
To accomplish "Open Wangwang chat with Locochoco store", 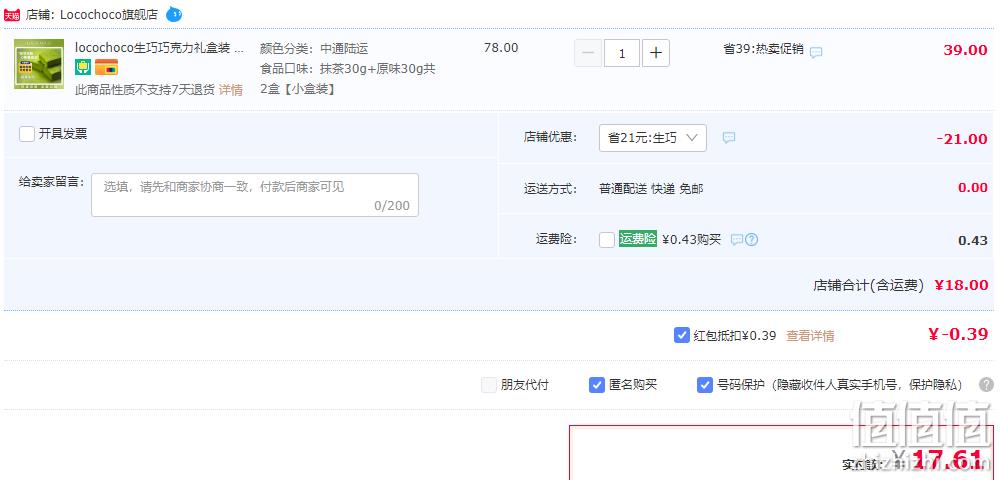I will pyautogui.click(x=173, y=14).
